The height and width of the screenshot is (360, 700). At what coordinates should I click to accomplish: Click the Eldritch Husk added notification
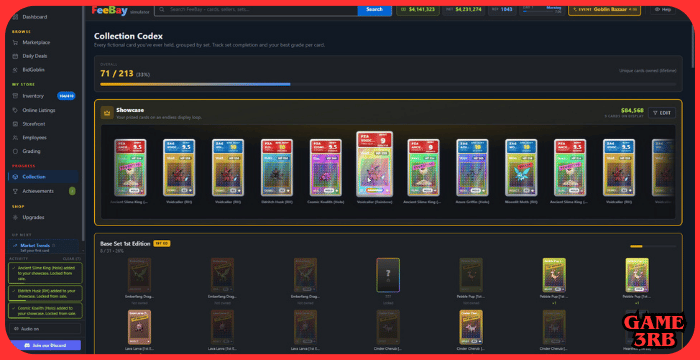coord(45,293)
